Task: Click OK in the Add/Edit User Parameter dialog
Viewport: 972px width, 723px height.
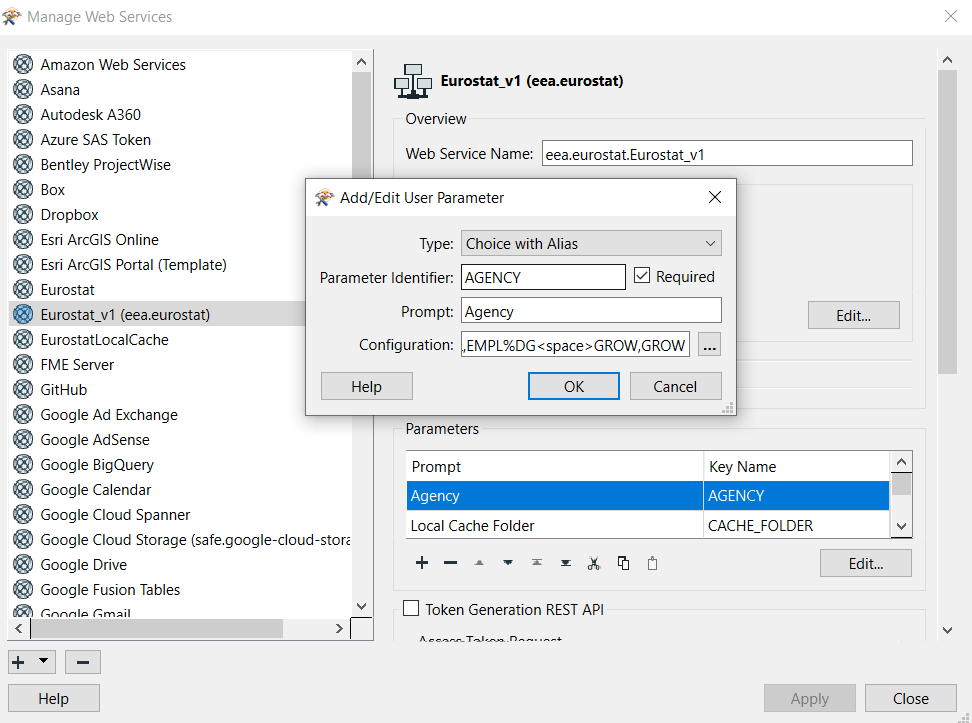Action: click(x=574, y=386)
